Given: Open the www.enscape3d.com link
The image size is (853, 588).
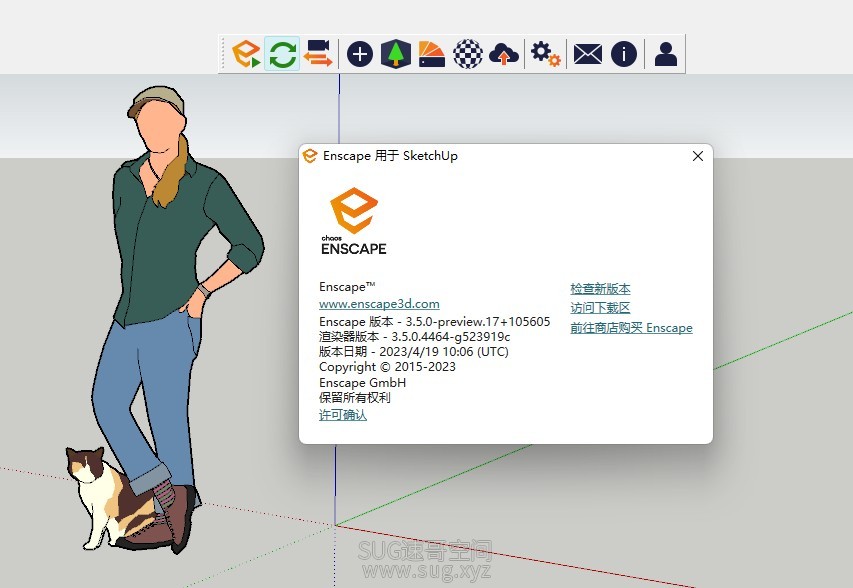Looking at the screenshot, I should pos(379,304).
